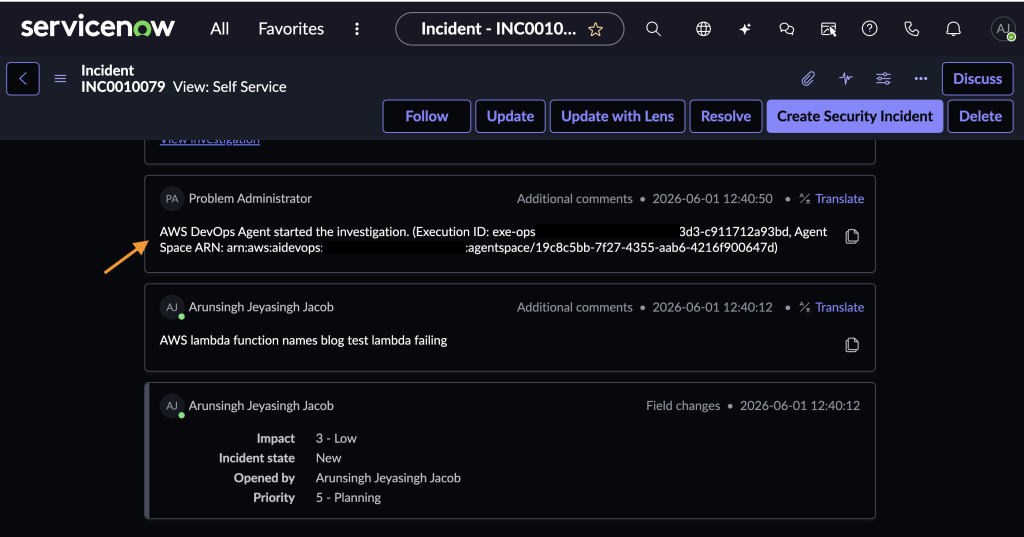1024x537 pixels.
Task: Open the global search magnifier
Action: click(653, 29)
